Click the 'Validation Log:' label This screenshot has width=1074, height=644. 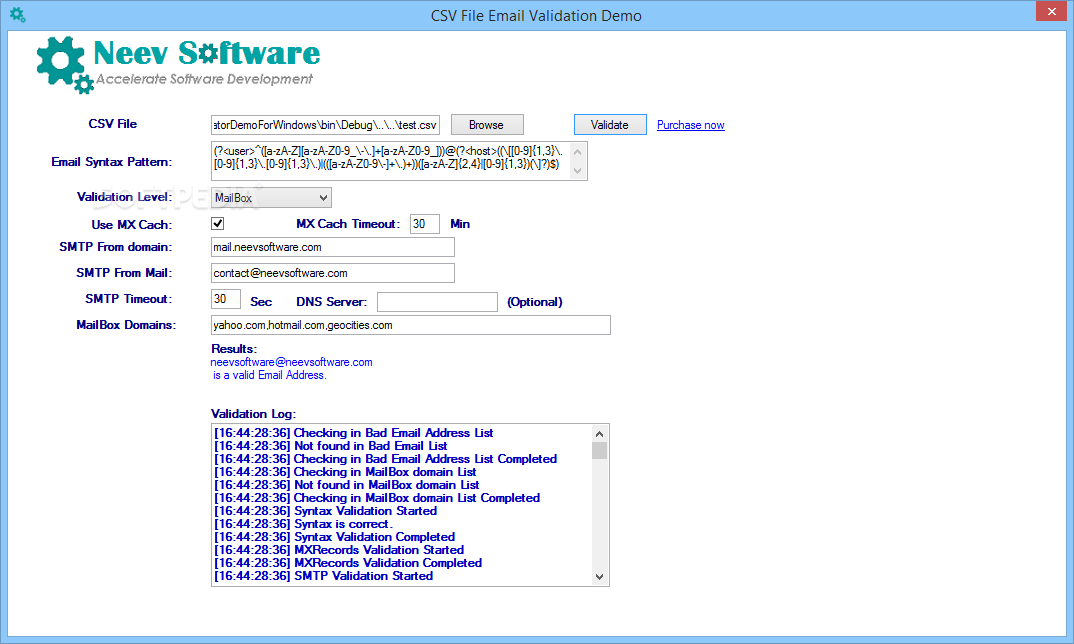253,414
